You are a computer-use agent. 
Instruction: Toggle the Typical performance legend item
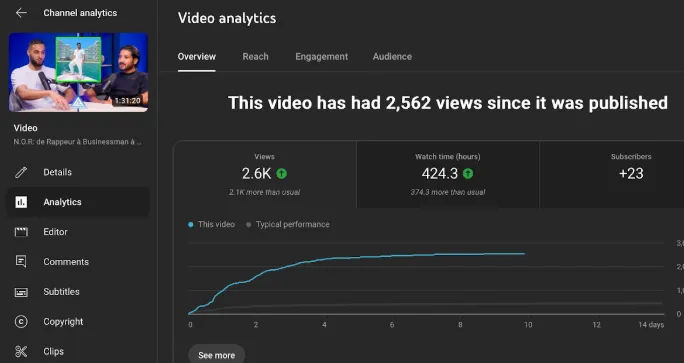(x=288, y=224)
